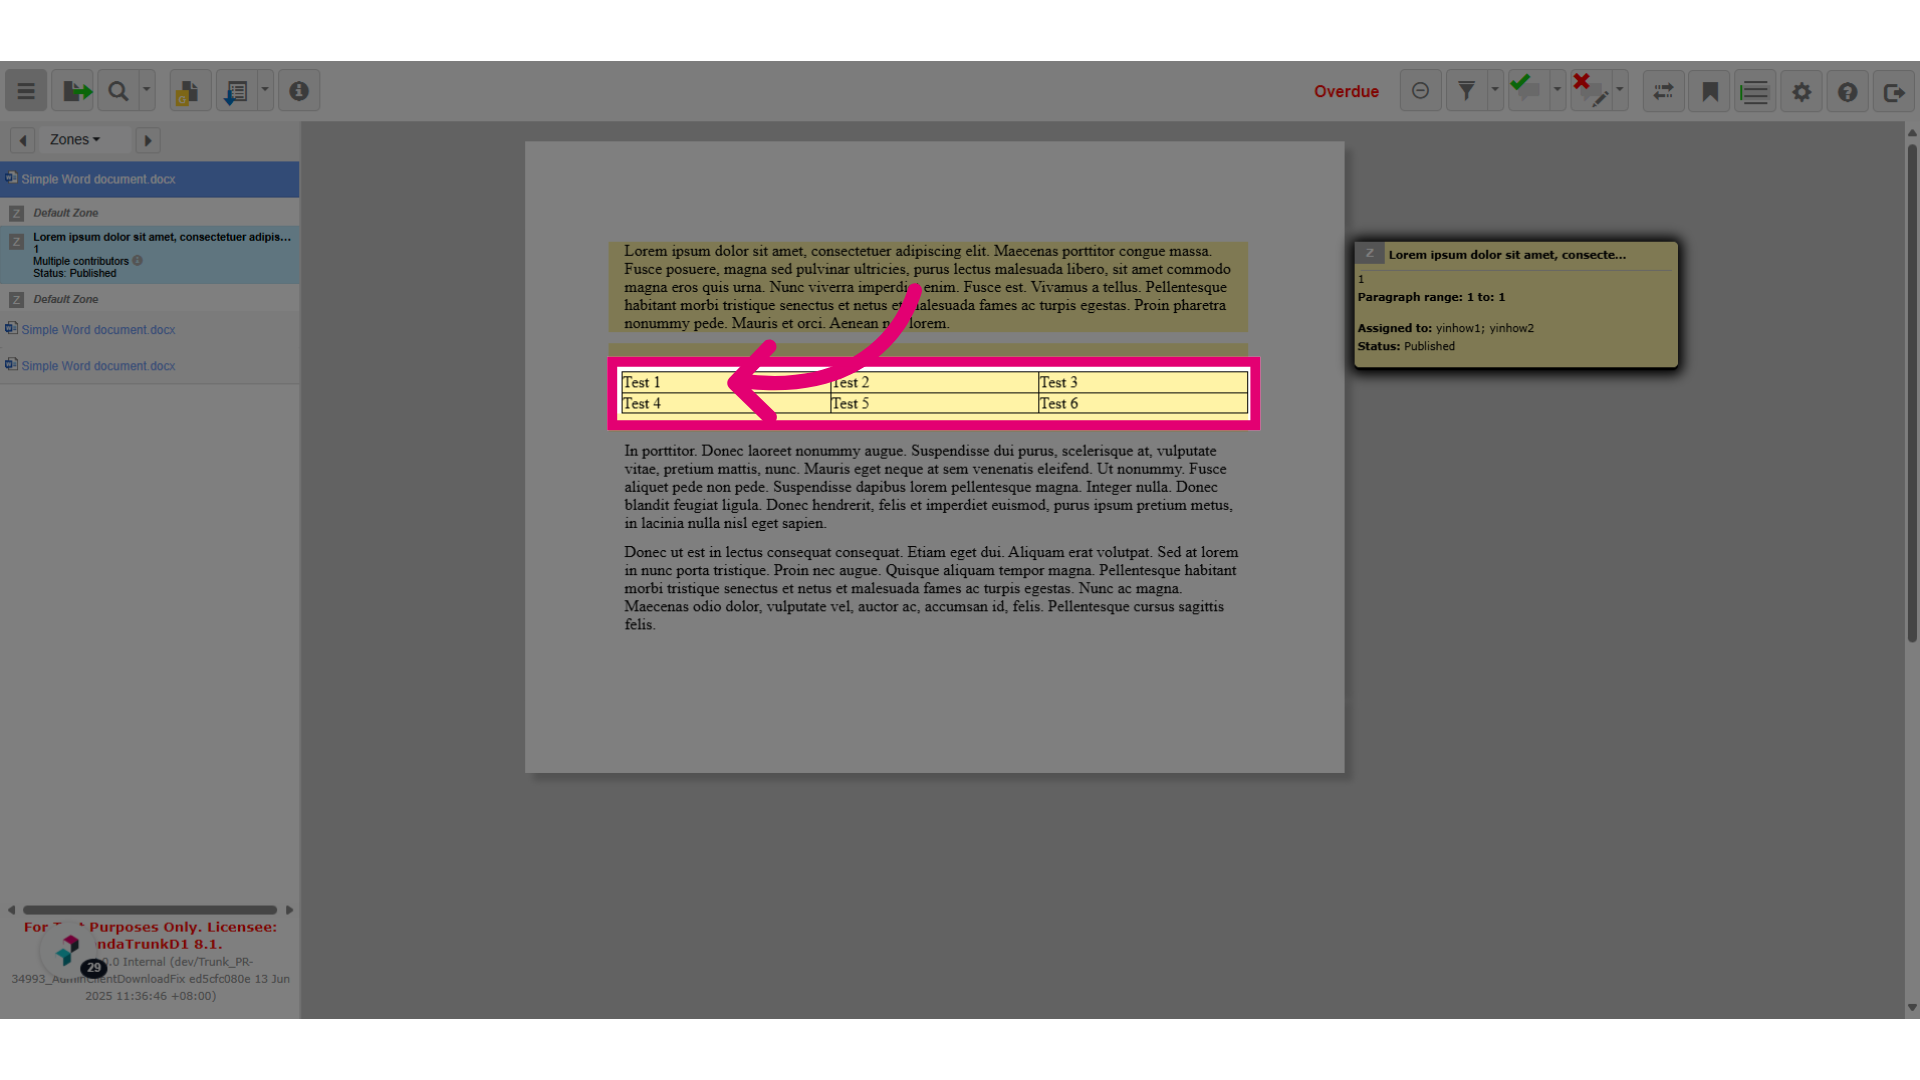1920x1080 pixels.
Task: Select the Lorem ipsum zone entry in sidebar
Action: (x=150, y=254)
